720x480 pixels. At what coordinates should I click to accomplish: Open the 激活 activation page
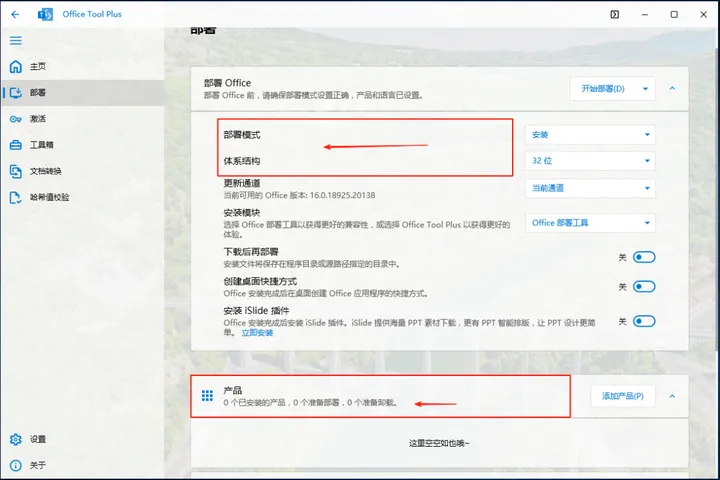pyautogui.click(x=83, y=119)
